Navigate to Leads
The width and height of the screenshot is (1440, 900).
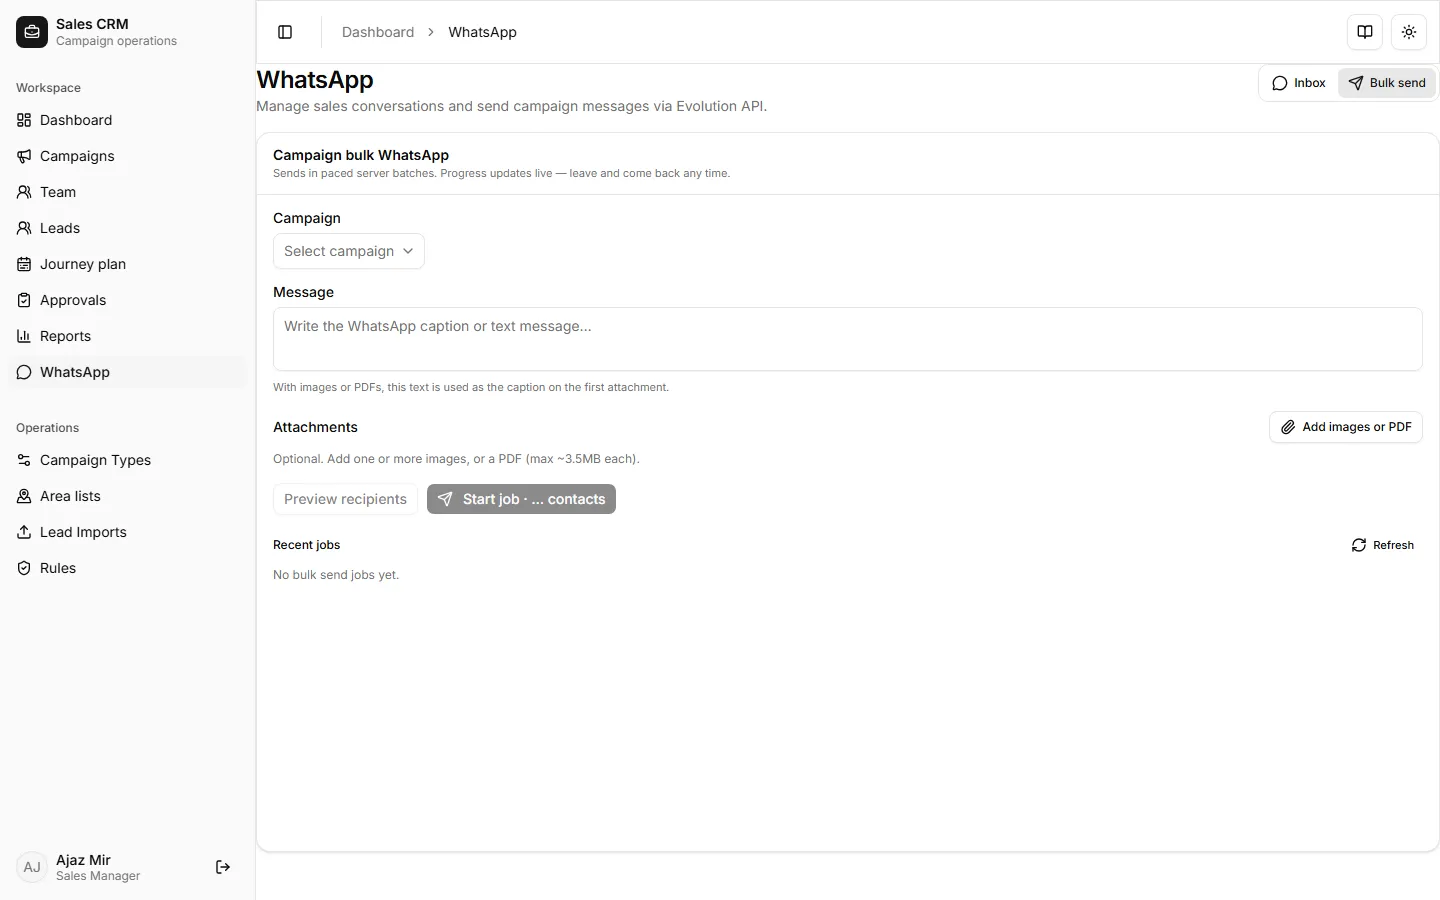click(x=126, y=228)
